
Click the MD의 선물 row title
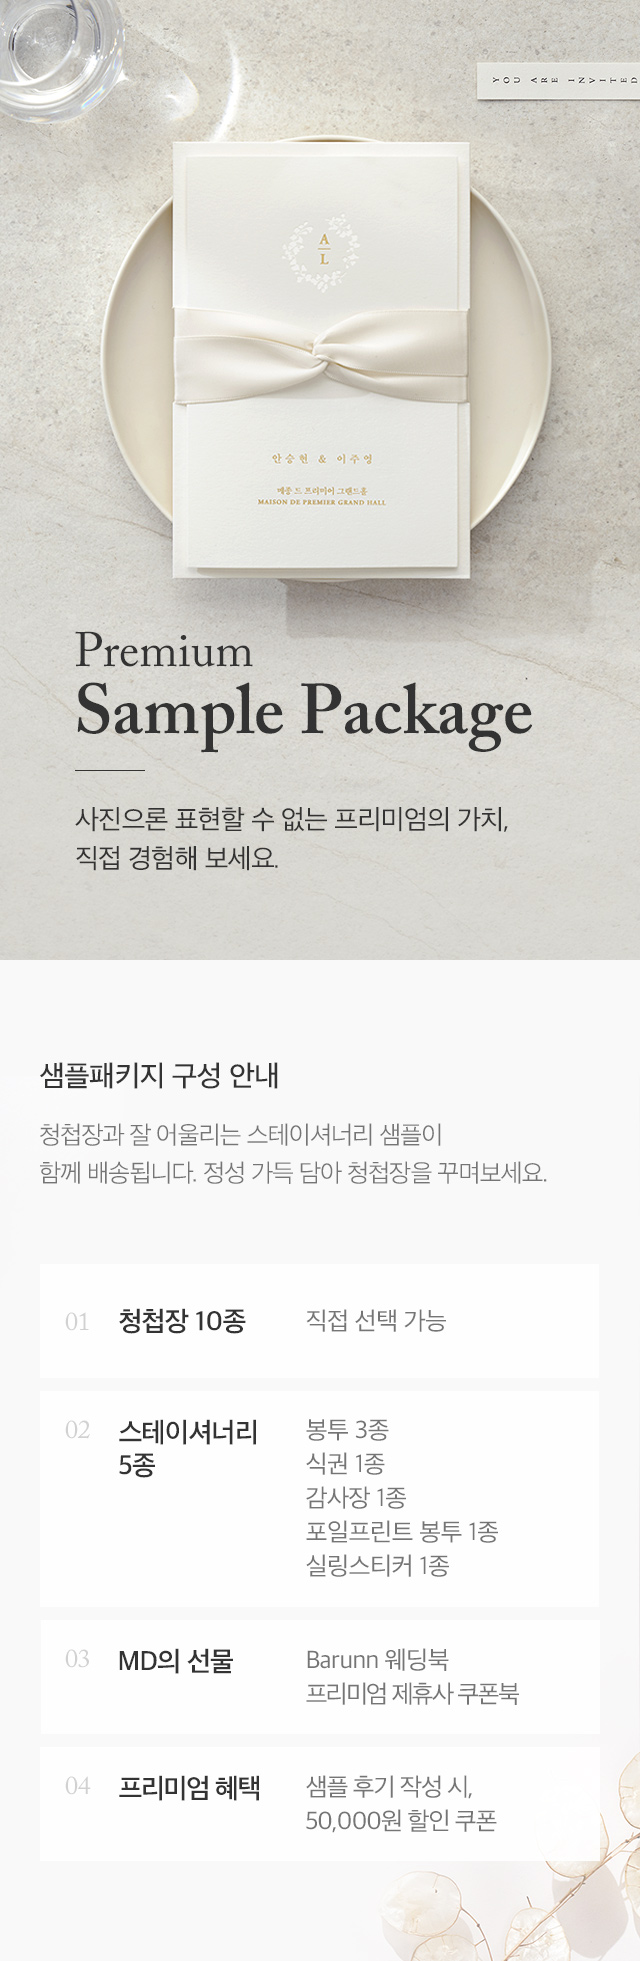[x=176, y=1661]
